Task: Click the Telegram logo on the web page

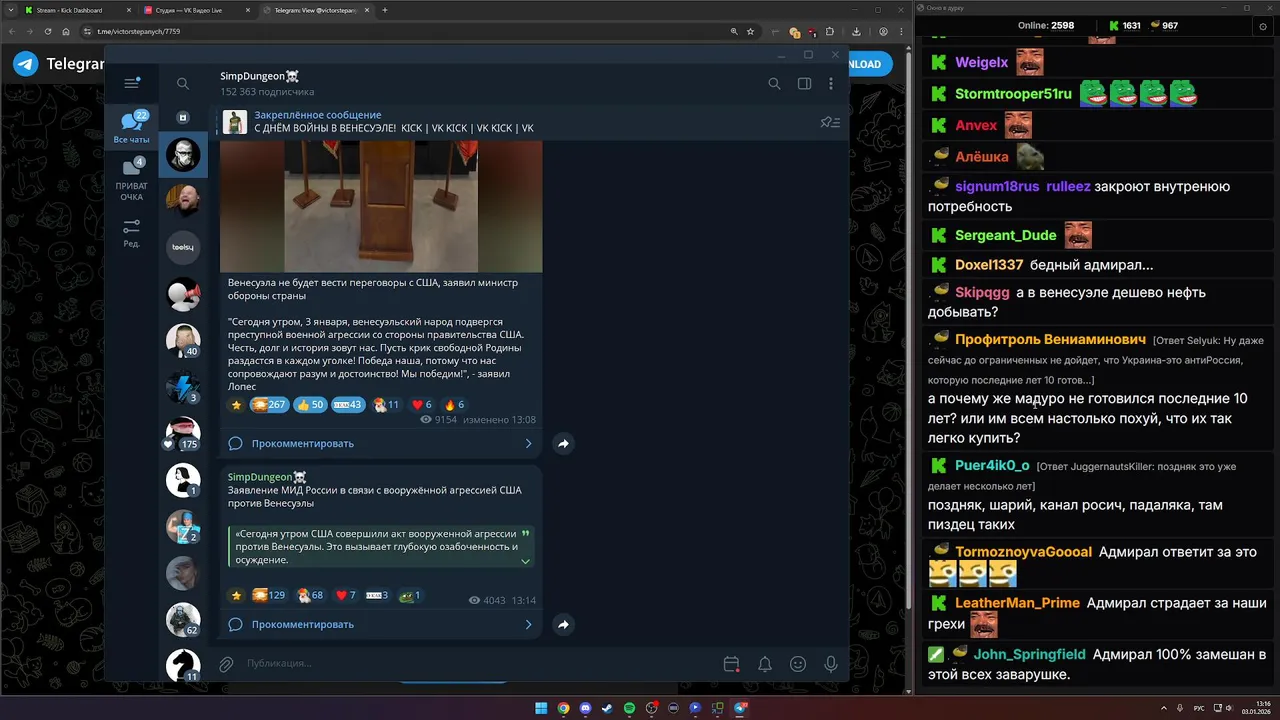Action: coord(26,64)
